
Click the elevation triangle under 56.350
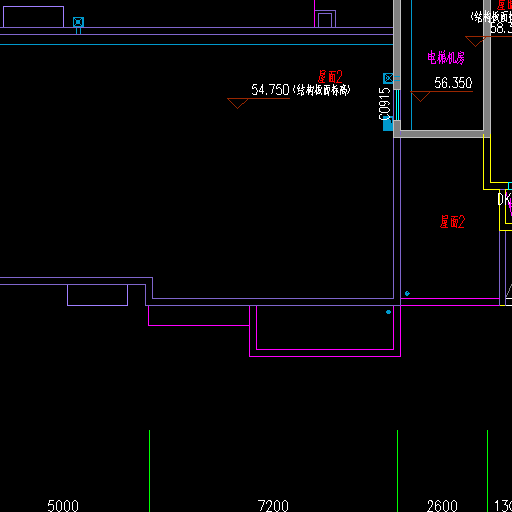point(420,96)
